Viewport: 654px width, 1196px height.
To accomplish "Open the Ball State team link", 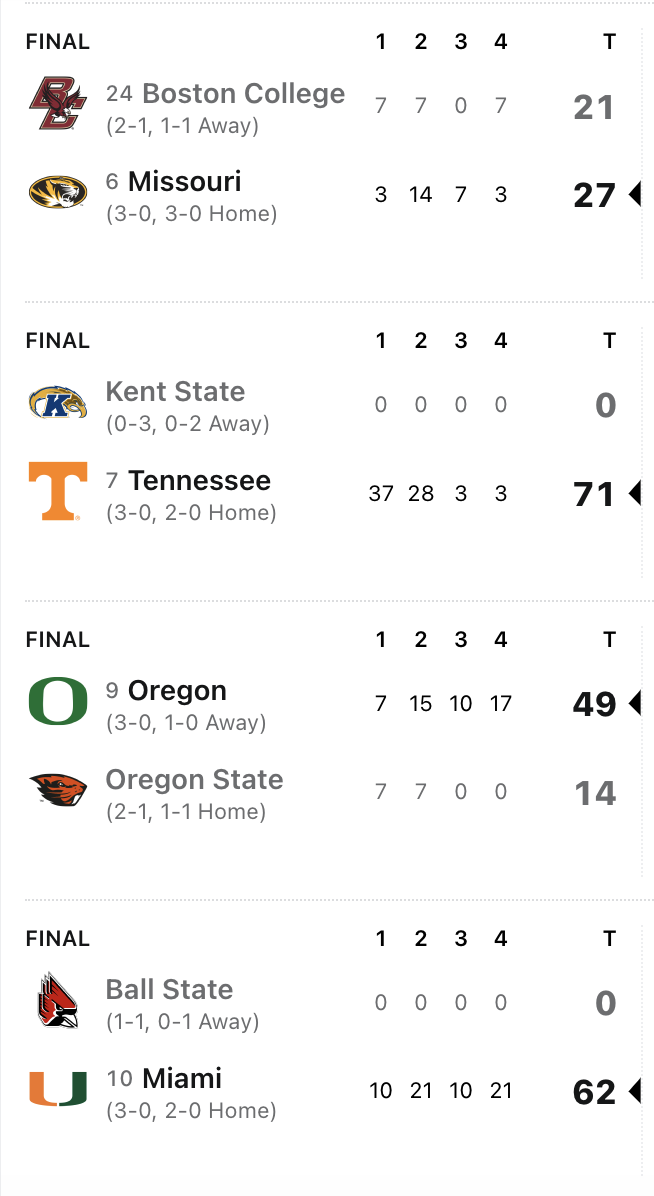I will (169, 990).
